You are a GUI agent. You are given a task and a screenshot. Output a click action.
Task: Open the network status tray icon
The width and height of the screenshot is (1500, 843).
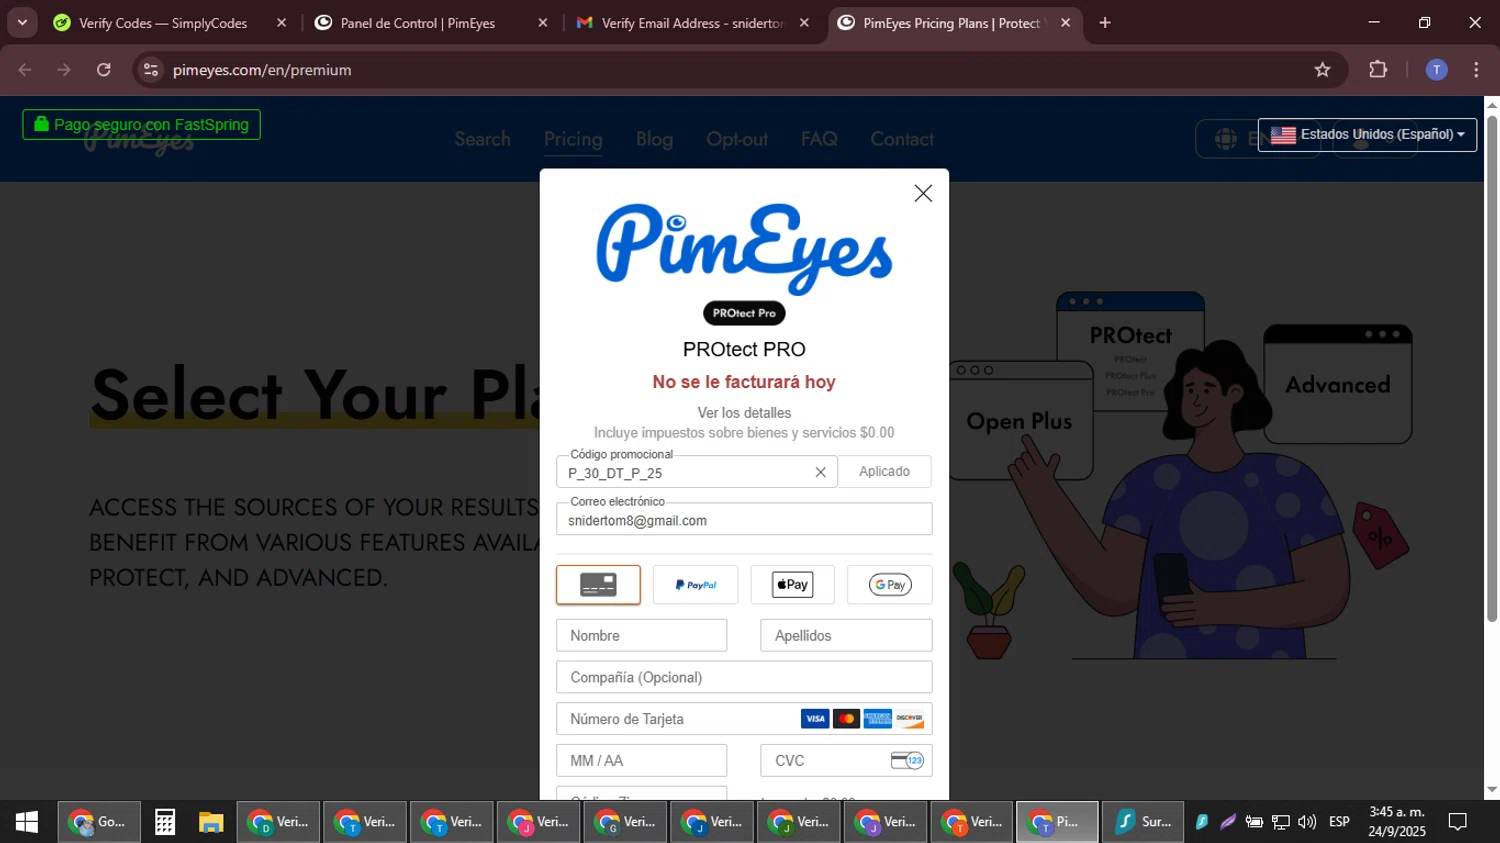(x=1281, y=822)
